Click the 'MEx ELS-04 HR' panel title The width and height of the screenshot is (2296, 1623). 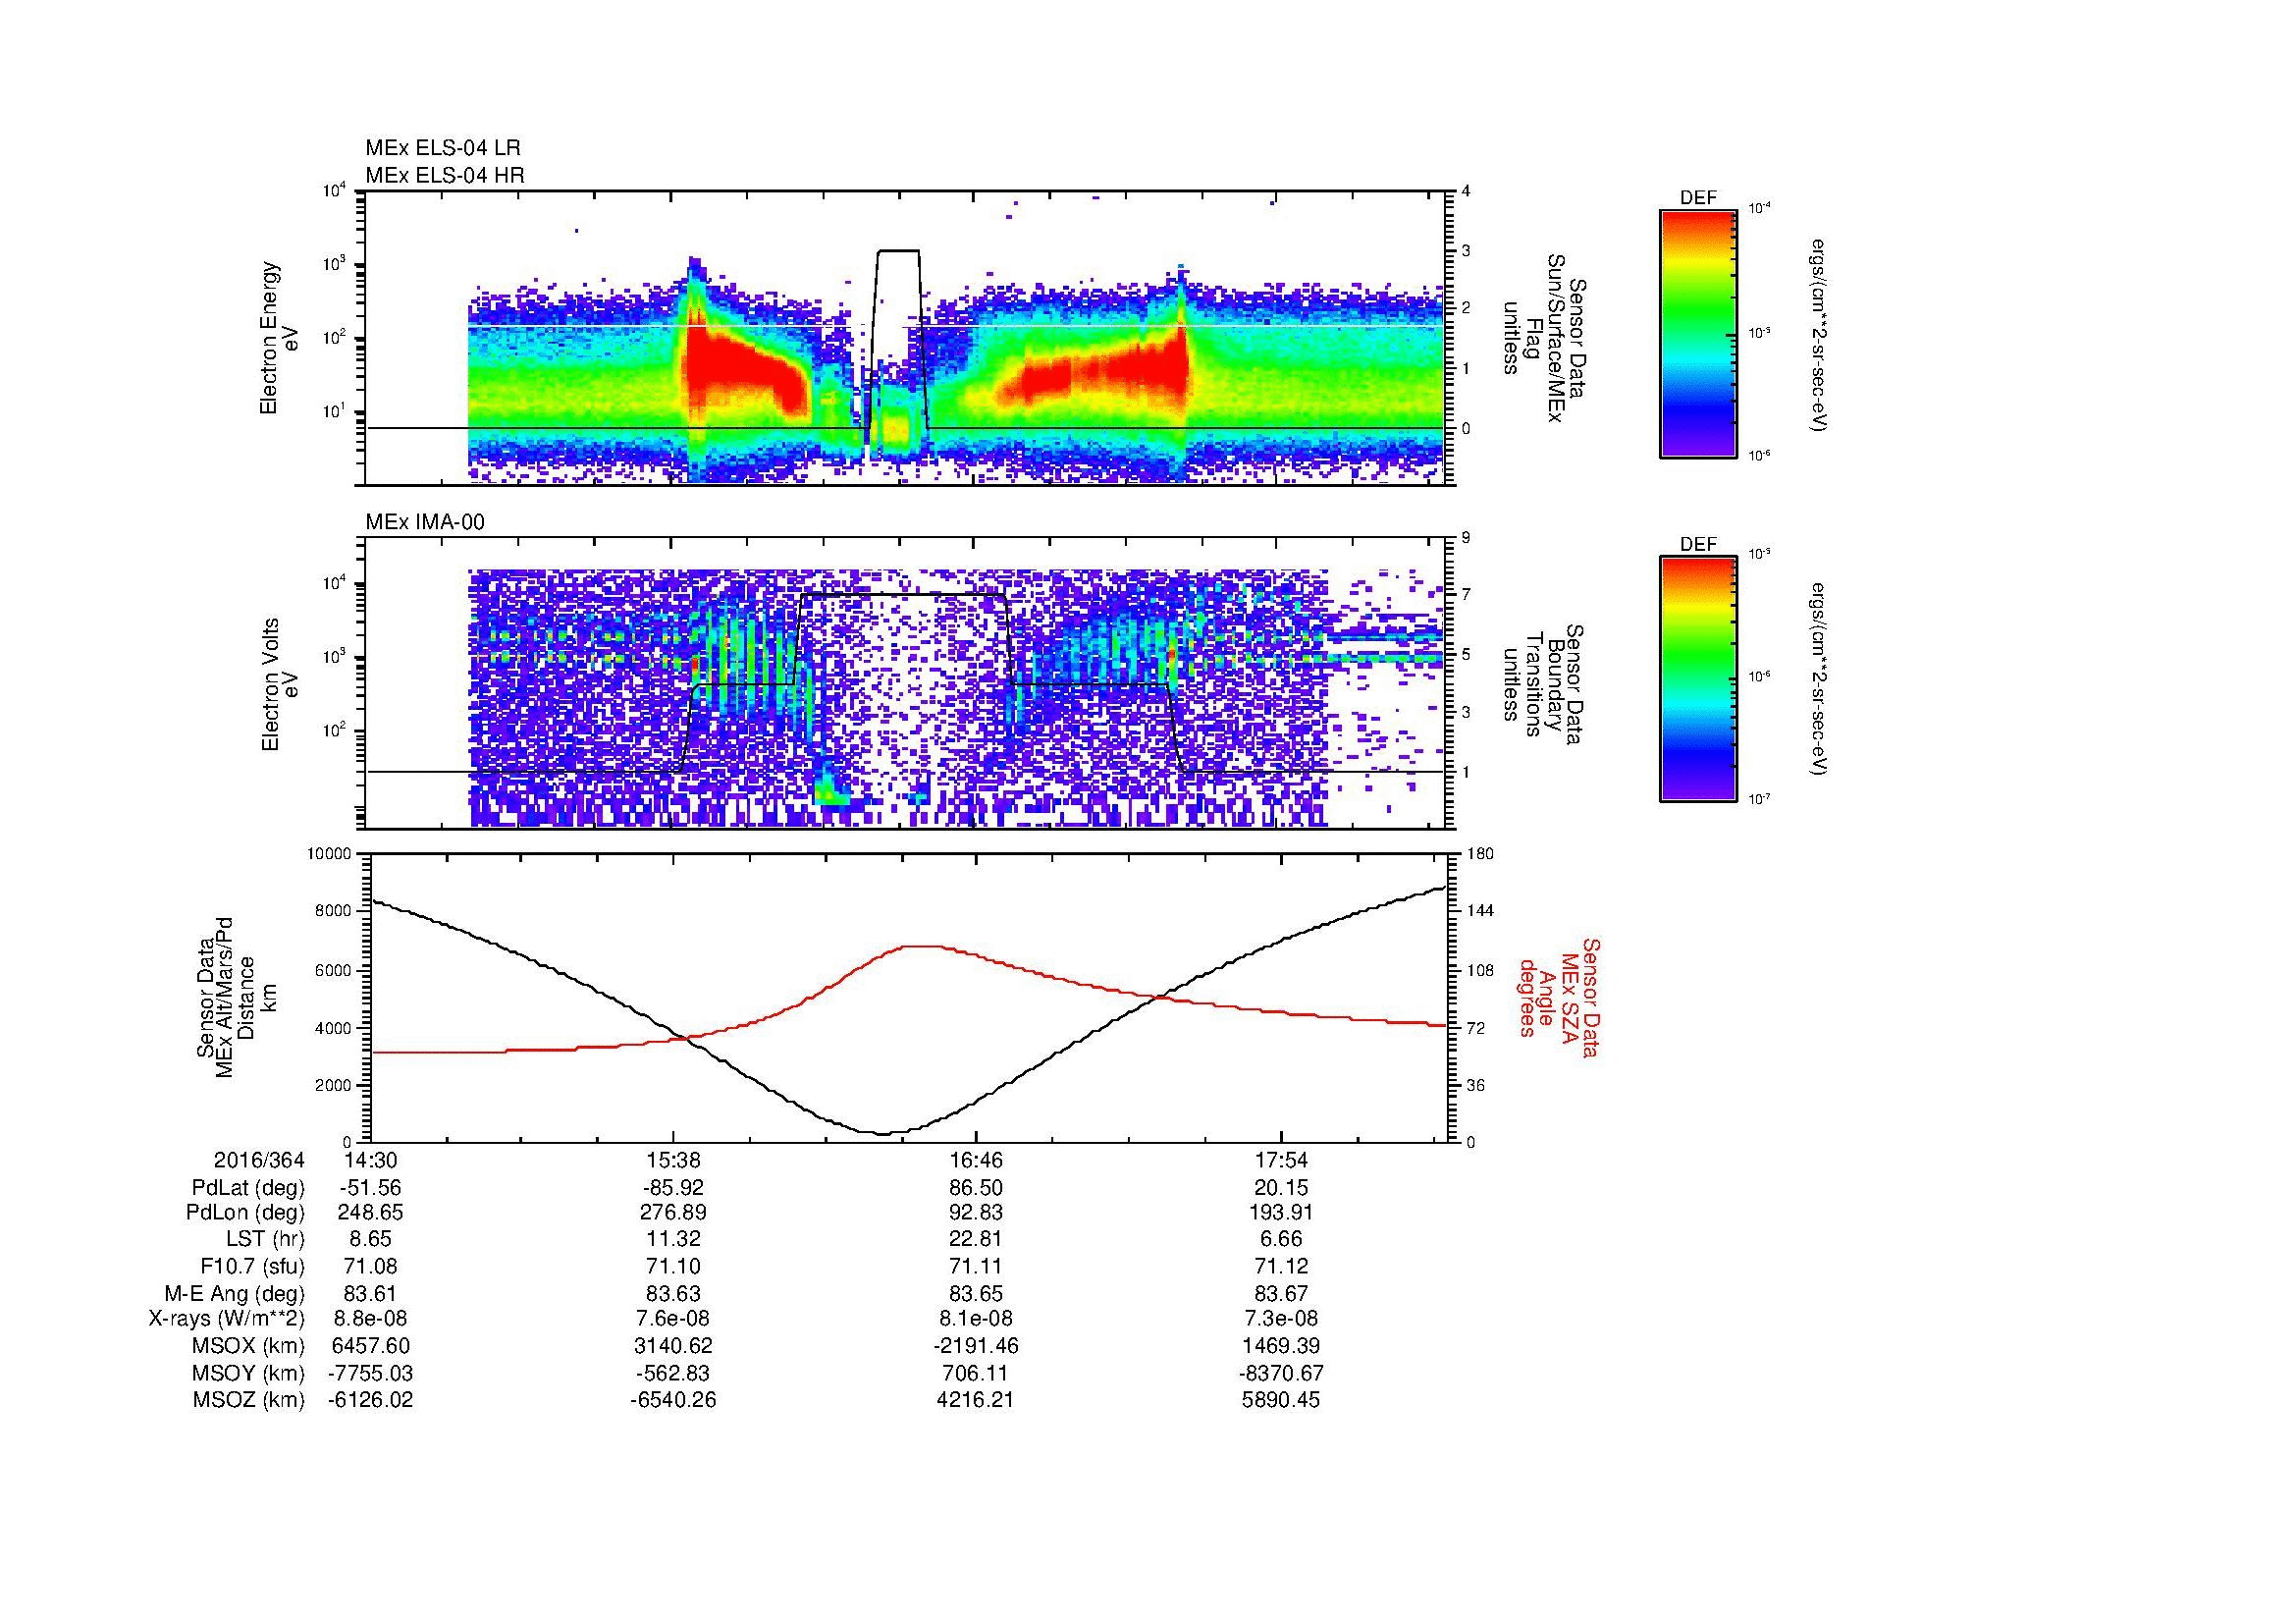(x=445, y=175)
